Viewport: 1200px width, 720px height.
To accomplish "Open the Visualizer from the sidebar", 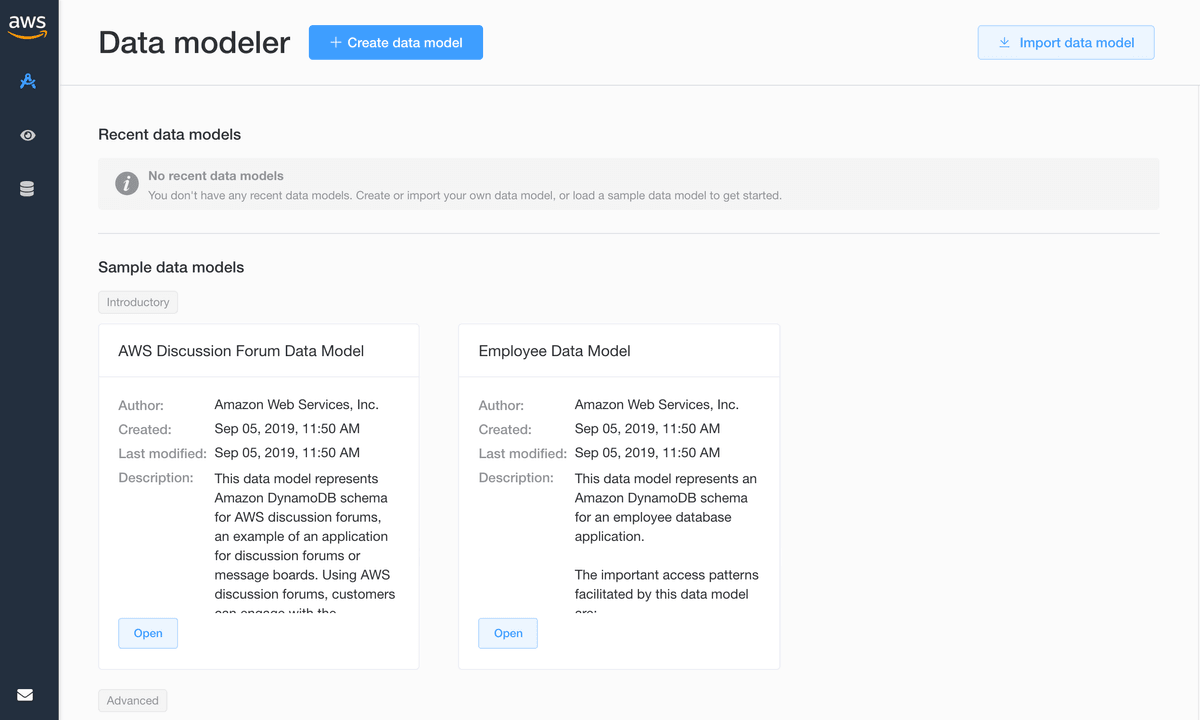I will tap(28, 135).
